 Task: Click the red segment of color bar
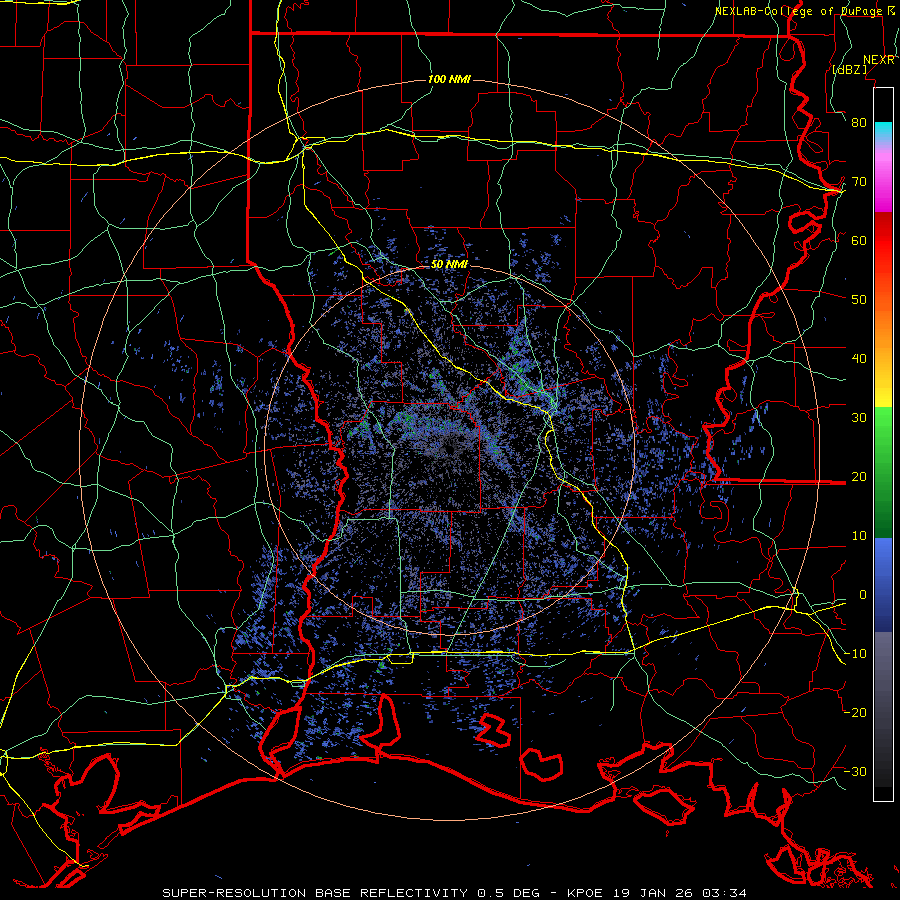(883, 241)
